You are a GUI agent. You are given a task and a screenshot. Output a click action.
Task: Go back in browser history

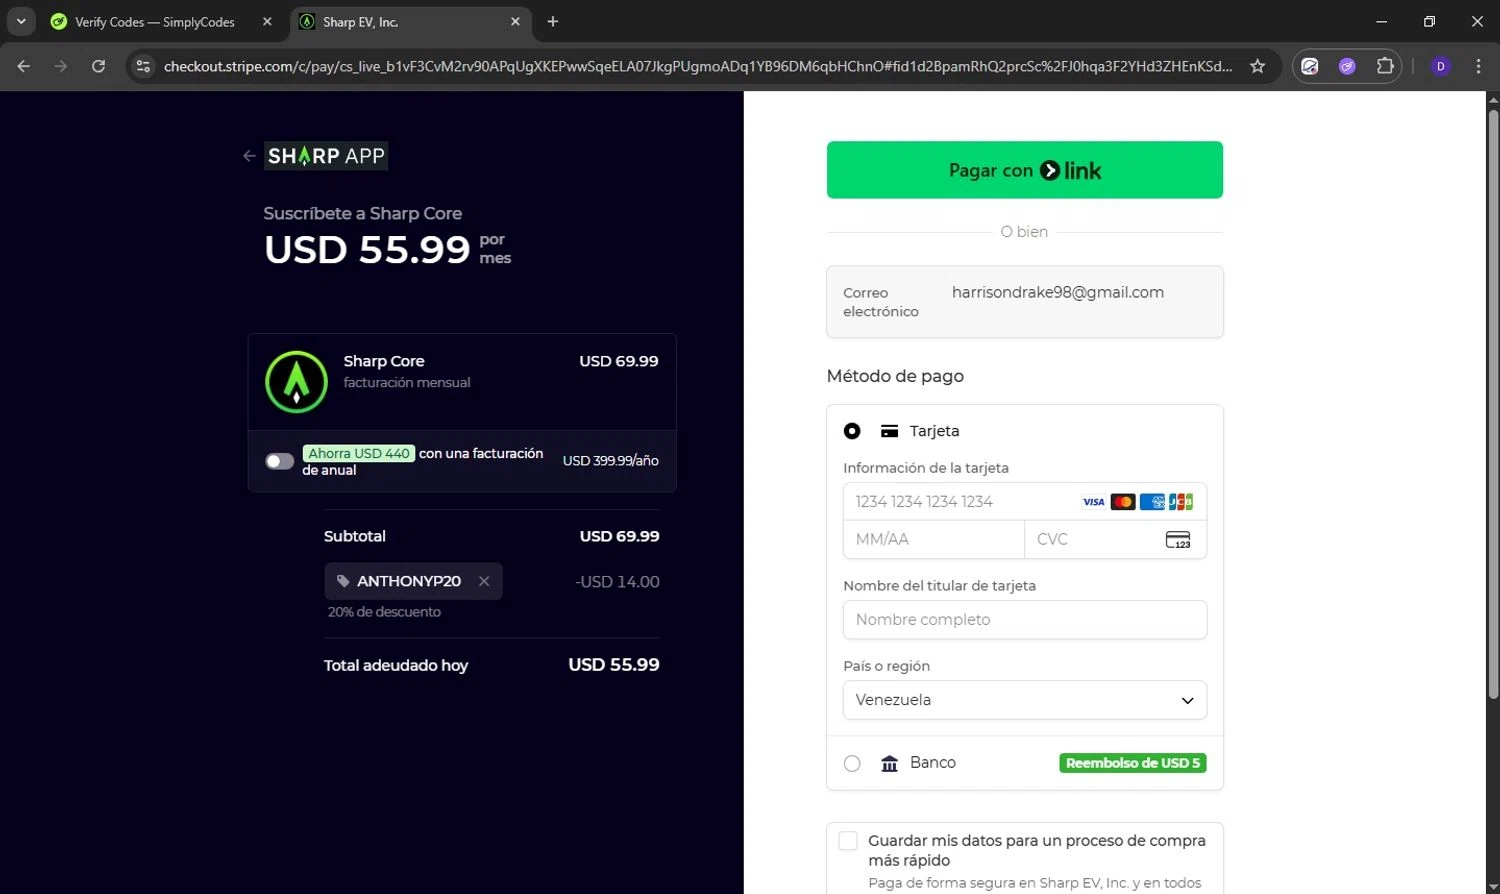[24, 66]
